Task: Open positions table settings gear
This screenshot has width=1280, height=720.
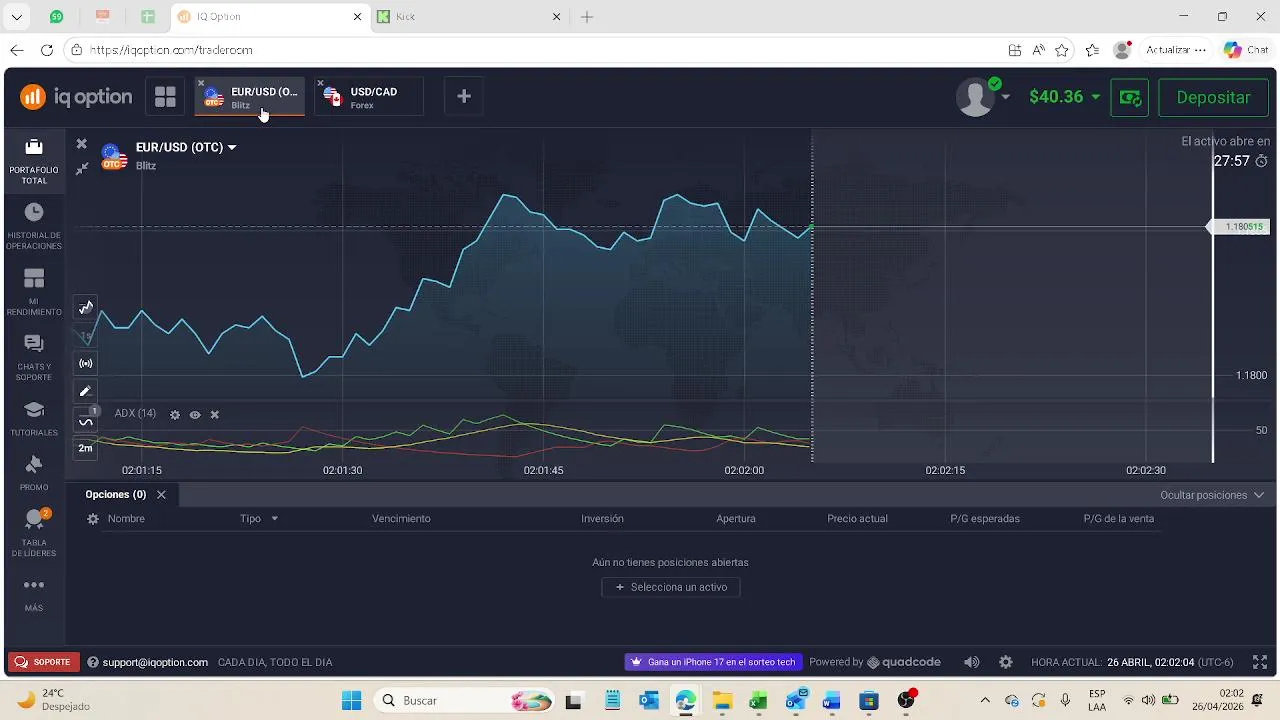Action: (x=93, y=519)
